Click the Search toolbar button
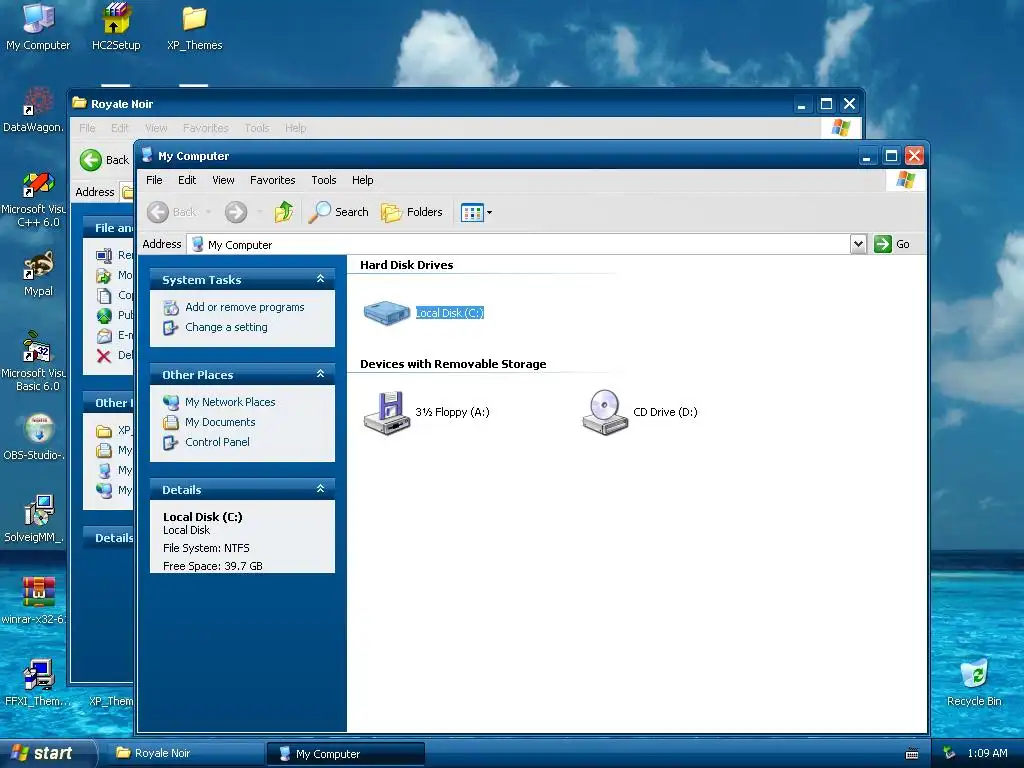Screen dimensions: 1024x768 click(338, 212)
